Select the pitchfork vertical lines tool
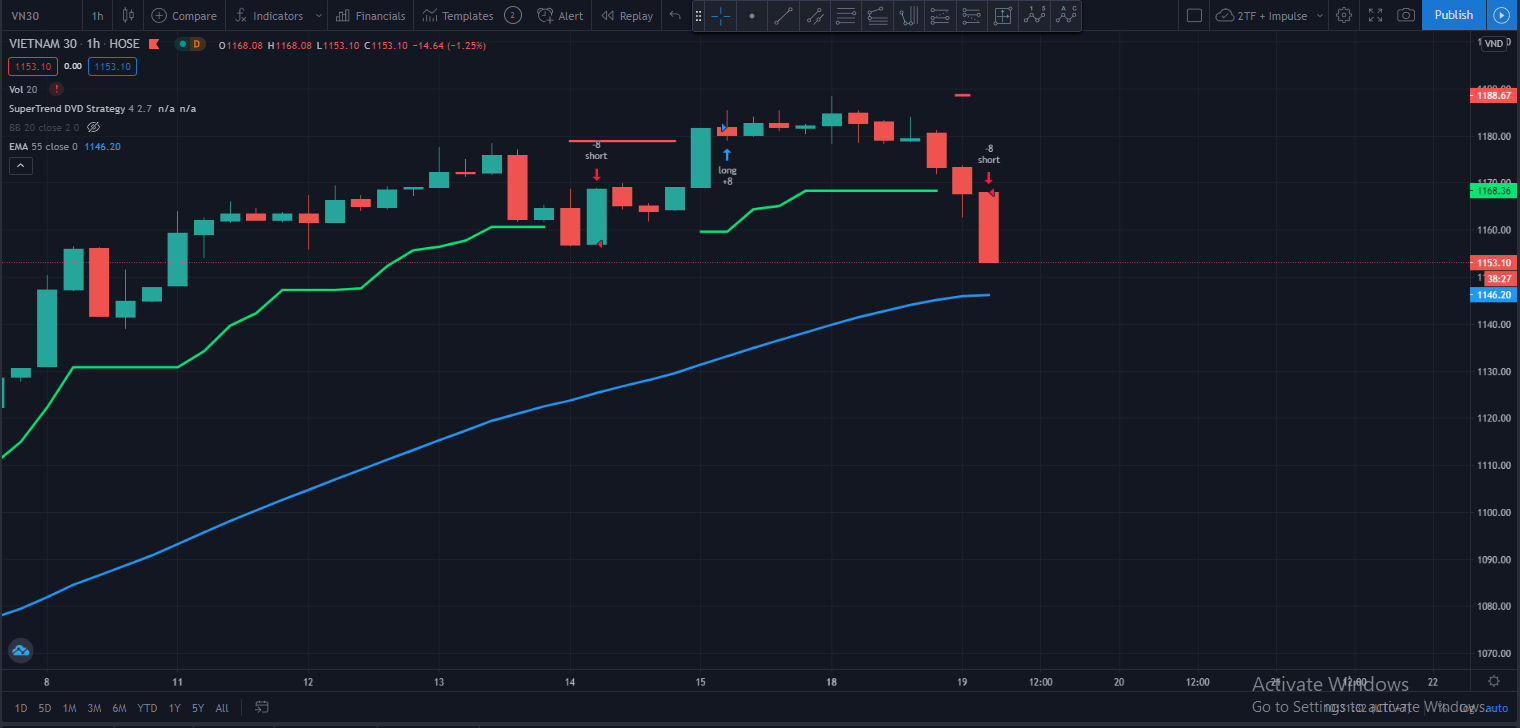Viewport: 1520px width, 728px height. pos(908,16)
